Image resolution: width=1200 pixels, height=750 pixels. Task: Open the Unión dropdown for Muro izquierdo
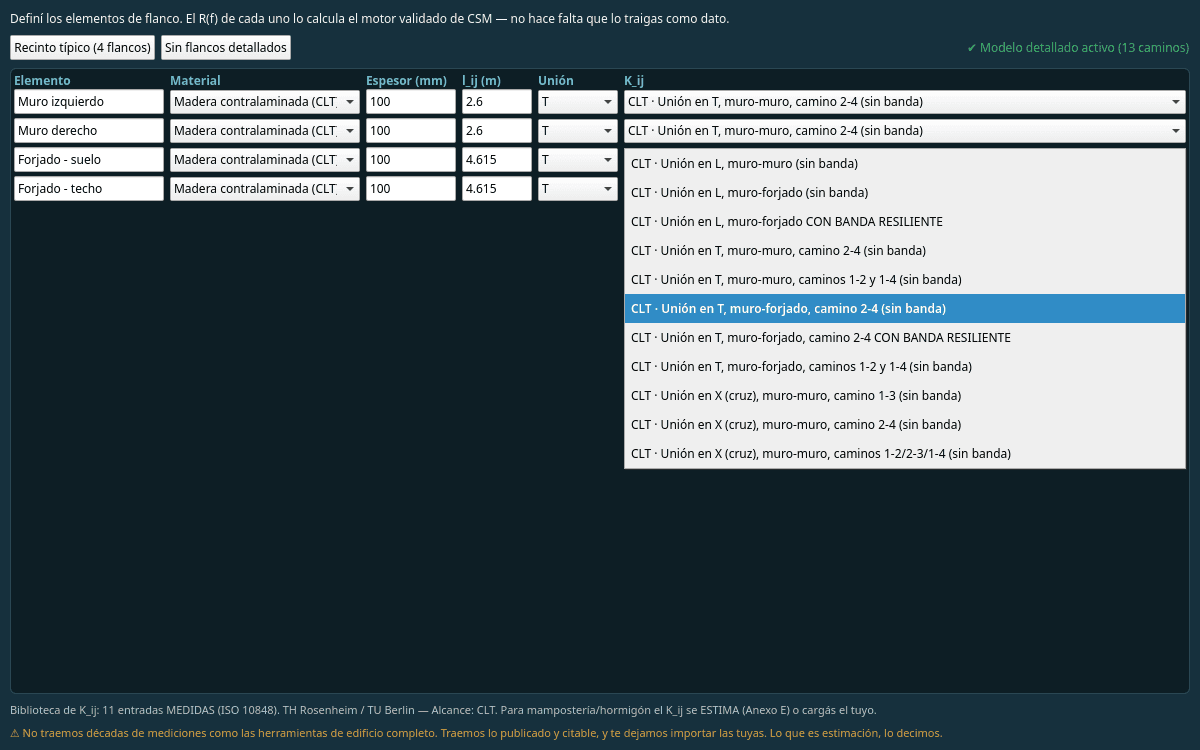point(578,102)
